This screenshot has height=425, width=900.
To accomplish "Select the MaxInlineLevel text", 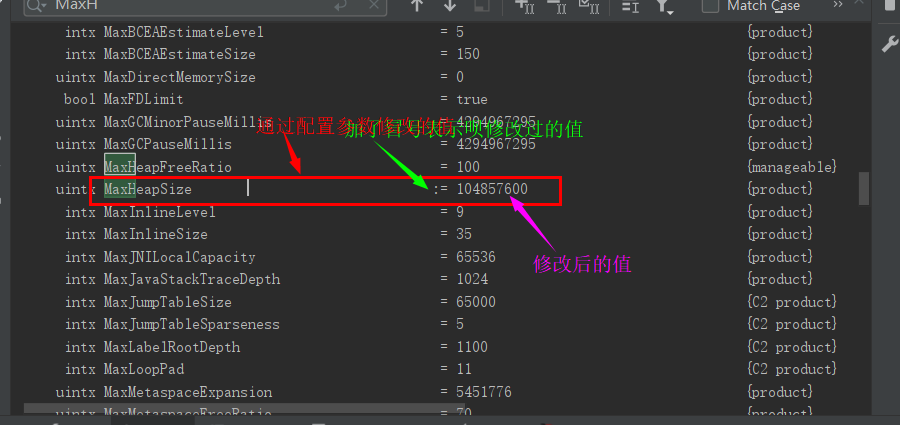I will click(160, 212).
